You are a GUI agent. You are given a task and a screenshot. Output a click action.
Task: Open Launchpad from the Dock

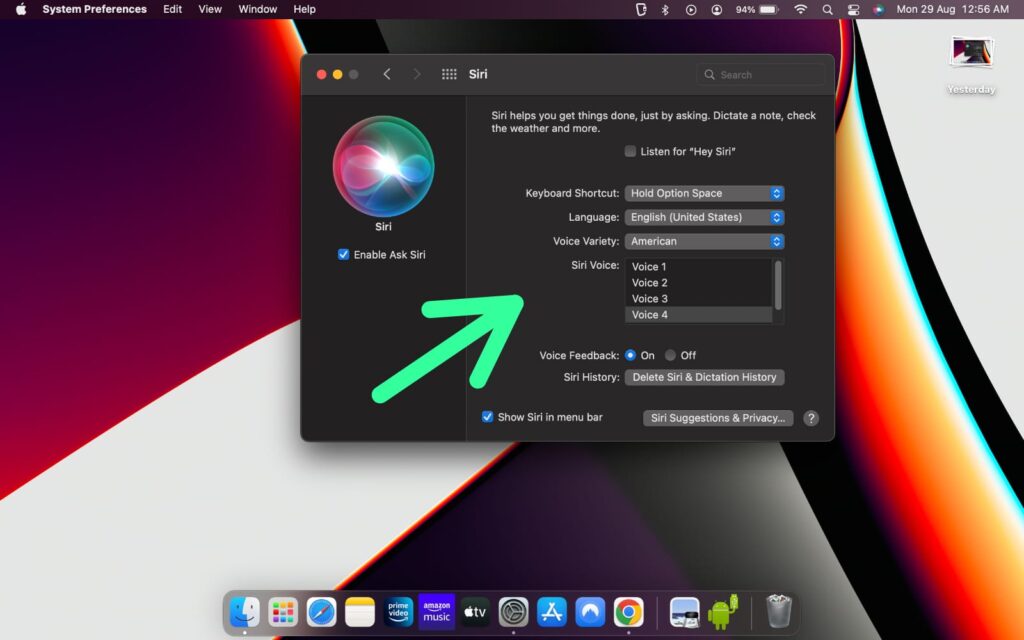(283, 612)
